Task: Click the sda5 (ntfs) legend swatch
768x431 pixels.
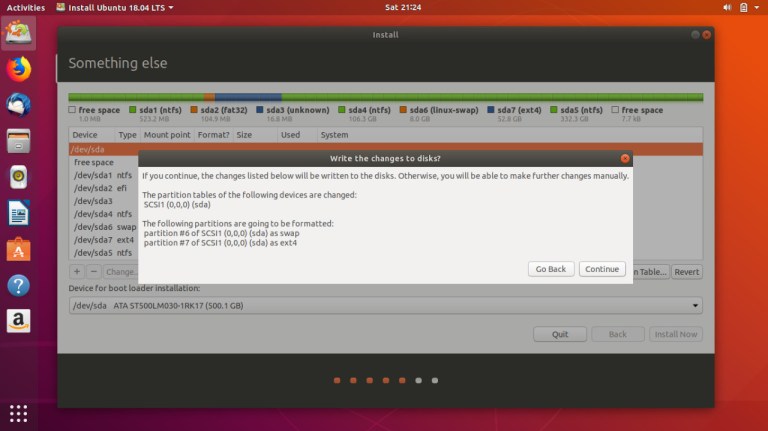Action: pos(553,110)
